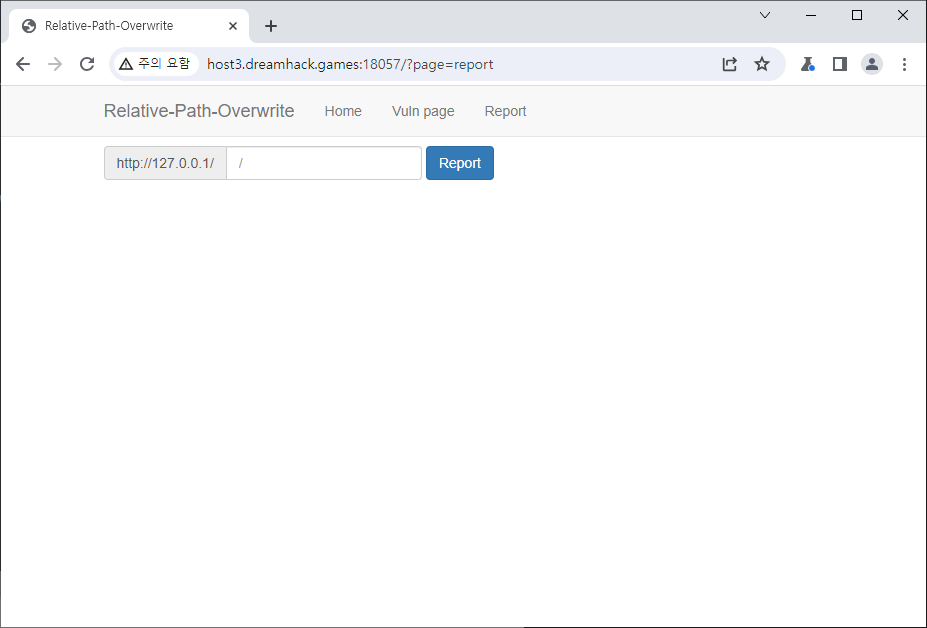Click the Report navbar link
Image resolution: width=927 pixels, height=628 pixels.
point(505,111)
